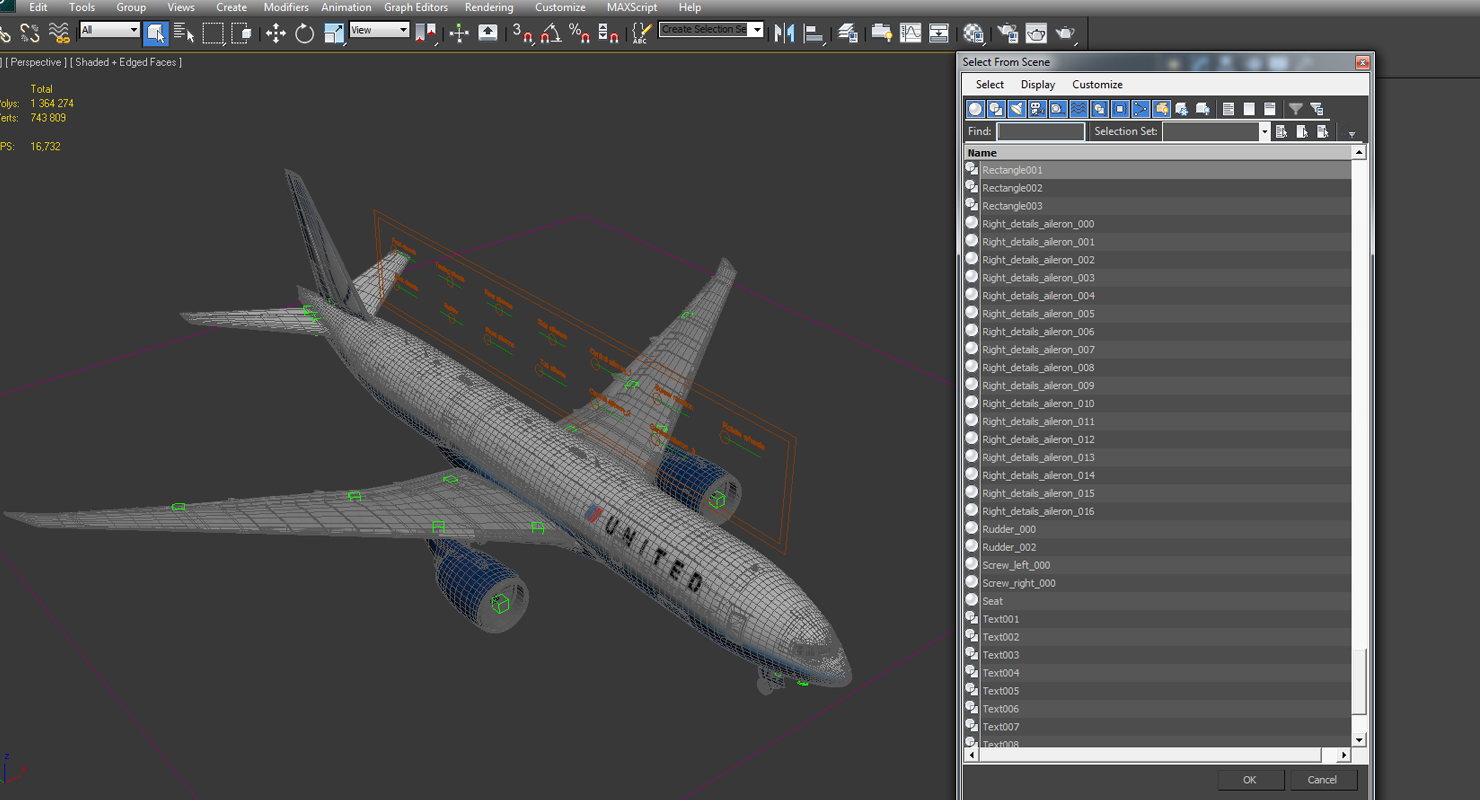
Task: Click the Bind to Space Warp icon
Action: 59,33
